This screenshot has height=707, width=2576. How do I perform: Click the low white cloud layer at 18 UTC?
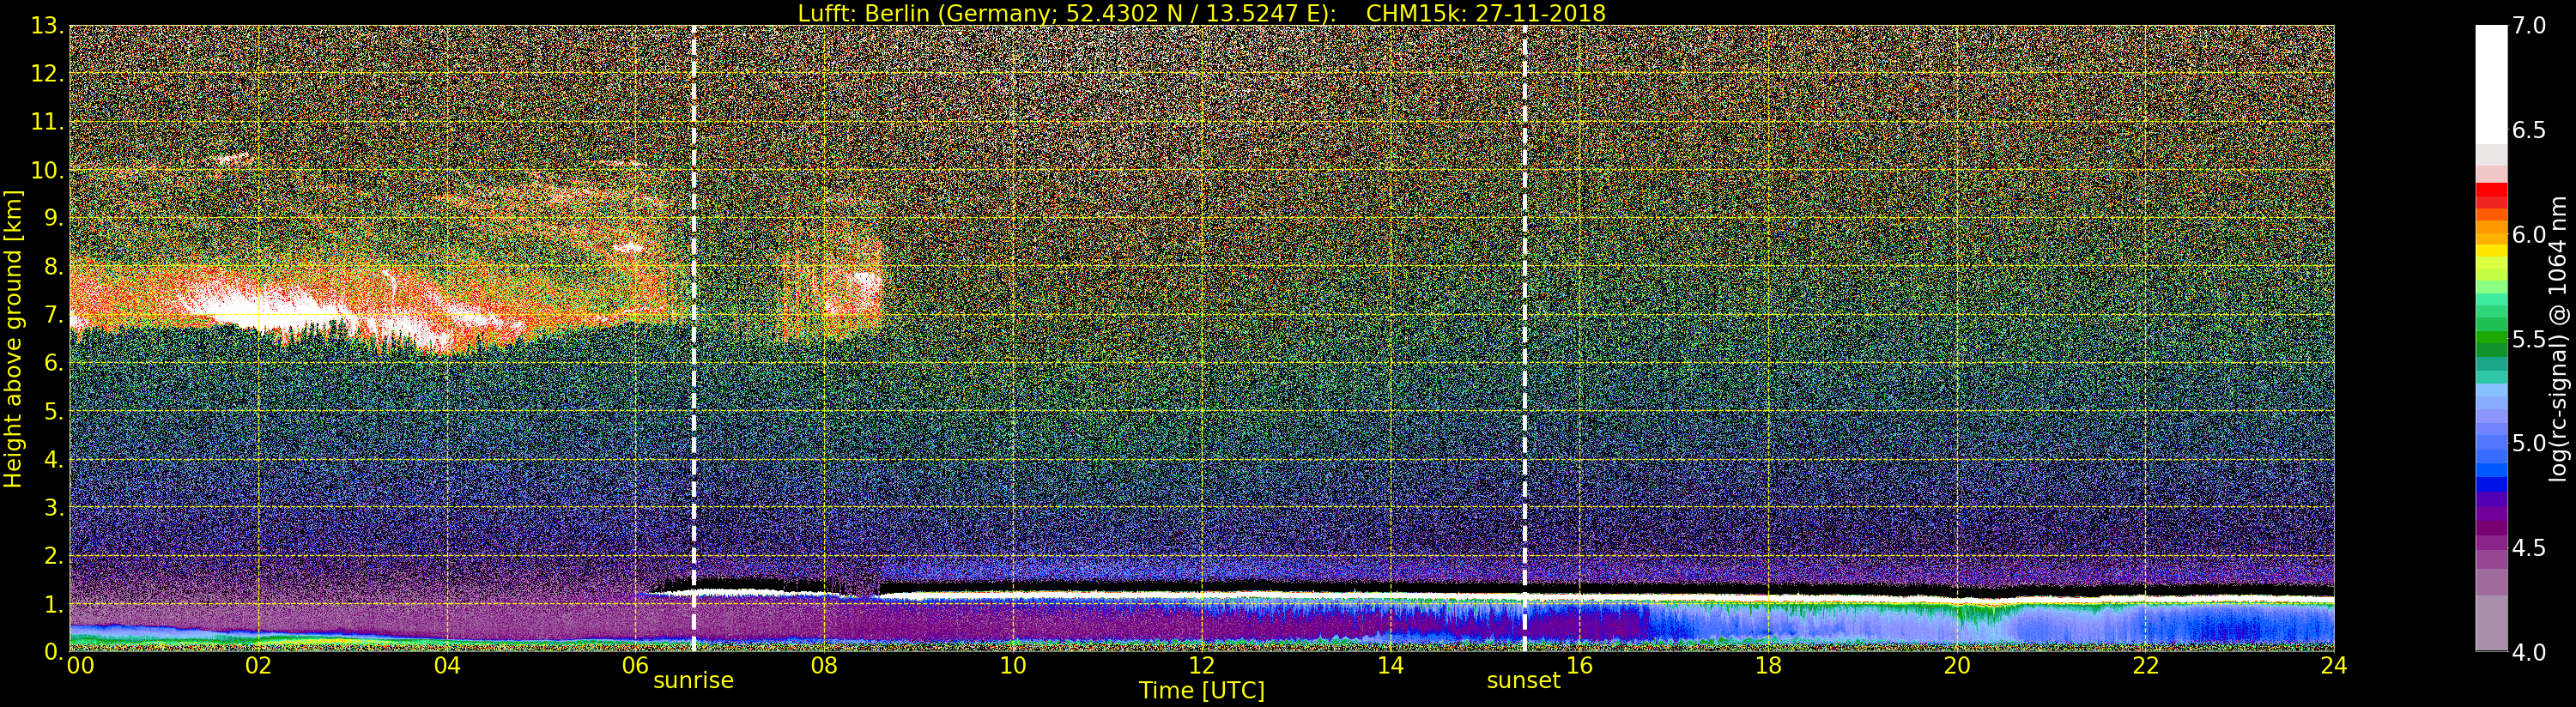[1768, 596]
